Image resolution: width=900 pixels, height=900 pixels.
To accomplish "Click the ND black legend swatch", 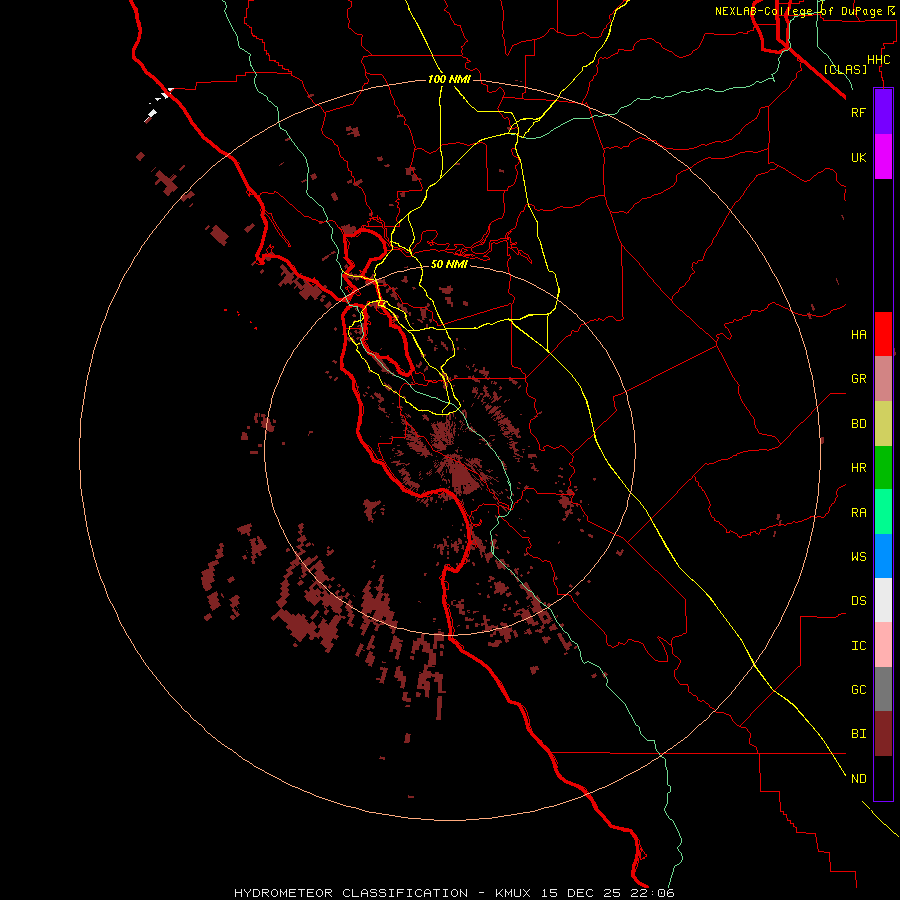I will (883, 778).
